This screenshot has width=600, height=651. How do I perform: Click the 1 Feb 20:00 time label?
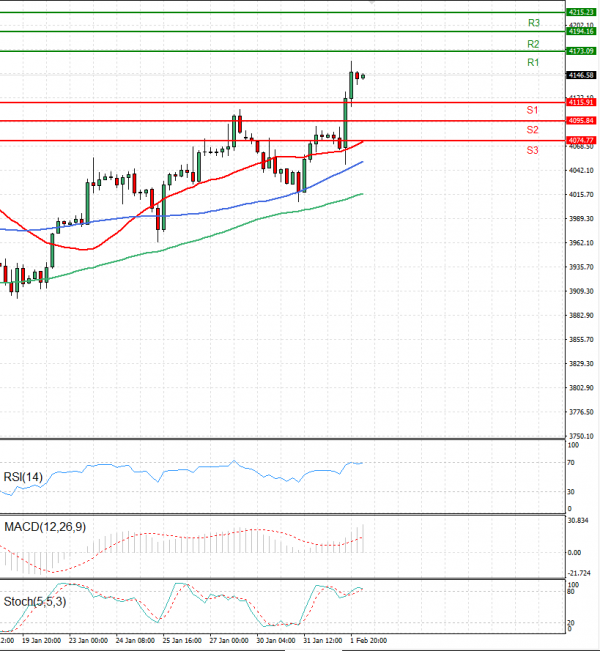(x=368, y=641)
